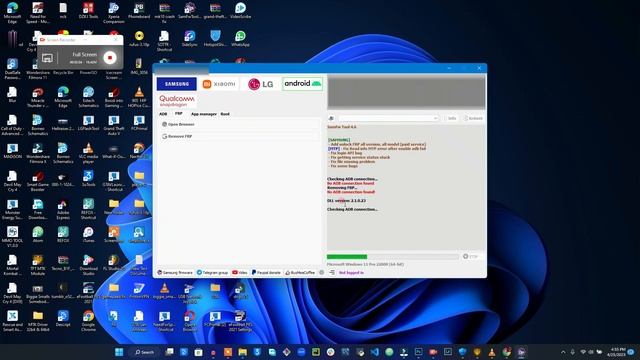Open Microsoft Edge desktop shortcut at top-left
640x360 pixels.
point(12,12)
